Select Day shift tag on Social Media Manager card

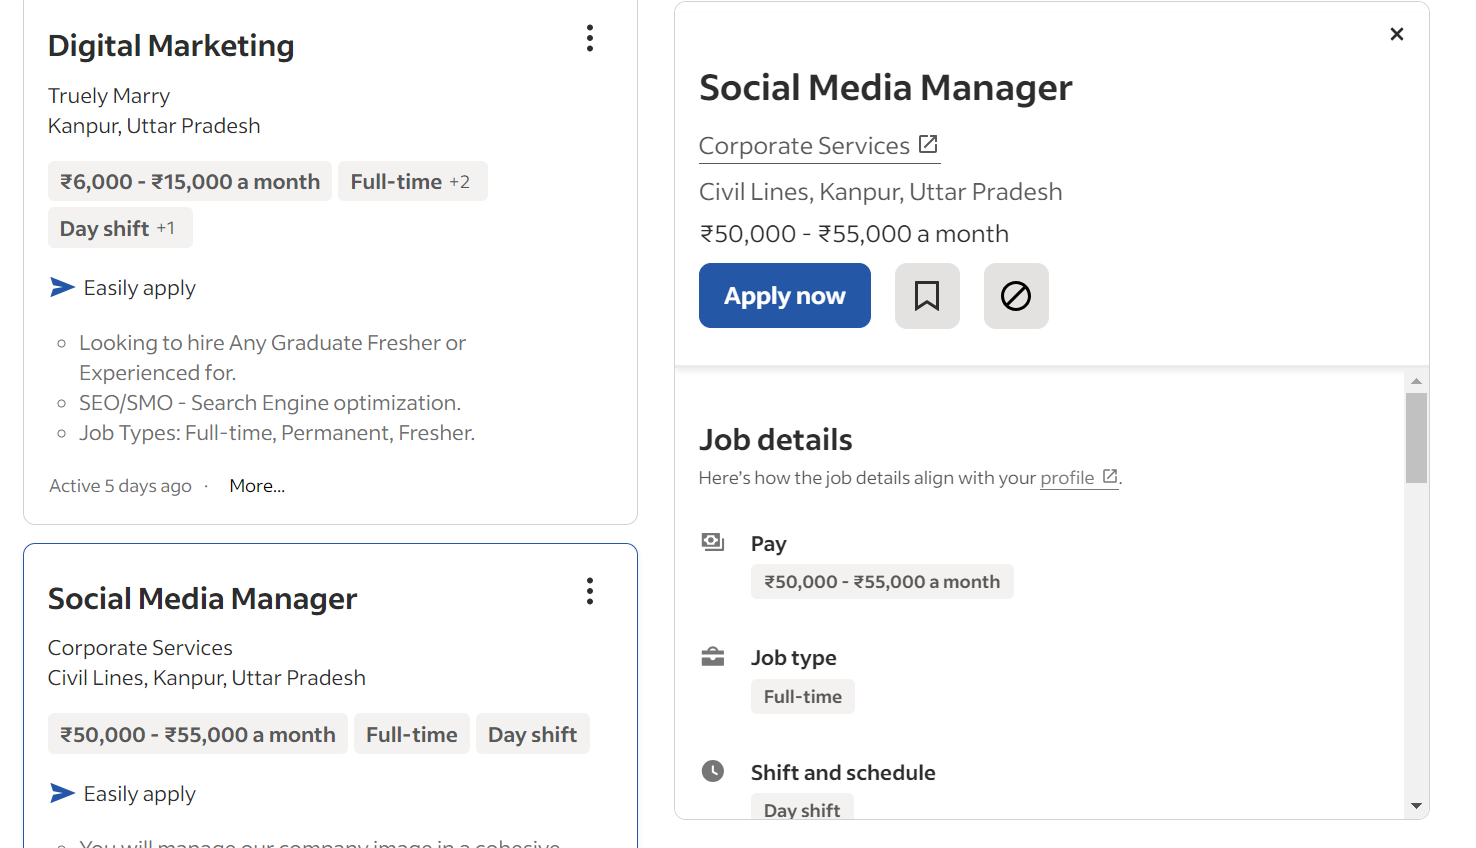tap(533, 734)
